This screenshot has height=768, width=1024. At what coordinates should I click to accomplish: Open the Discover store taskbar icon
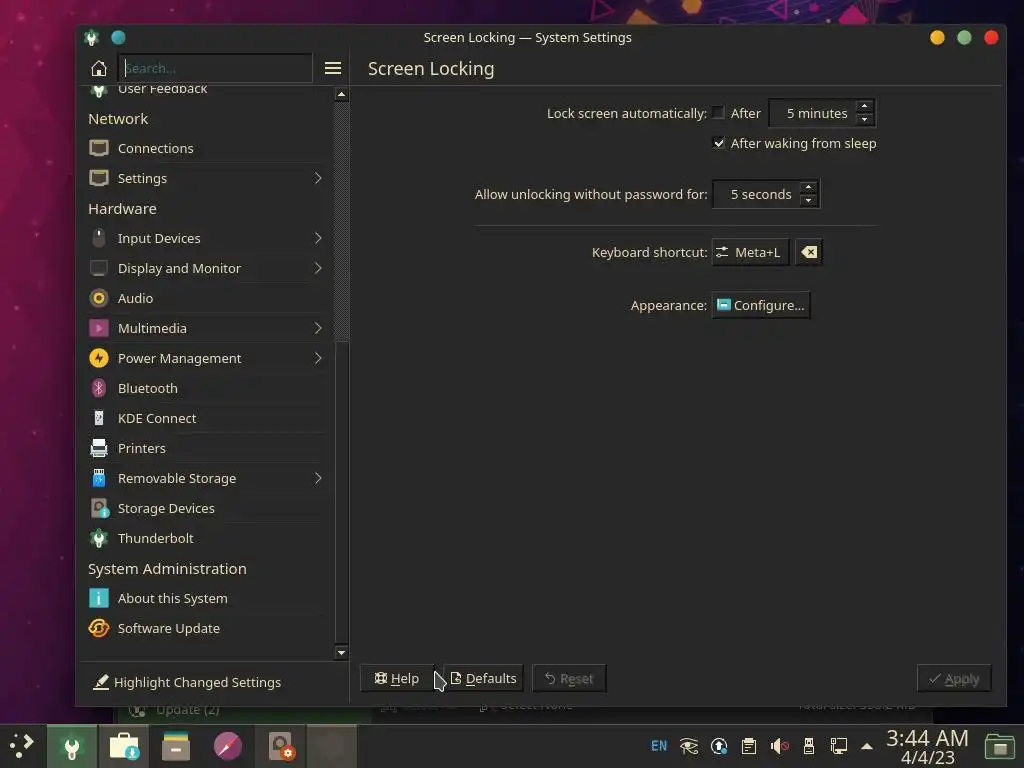pyautogui.click(x=124, y=746)
